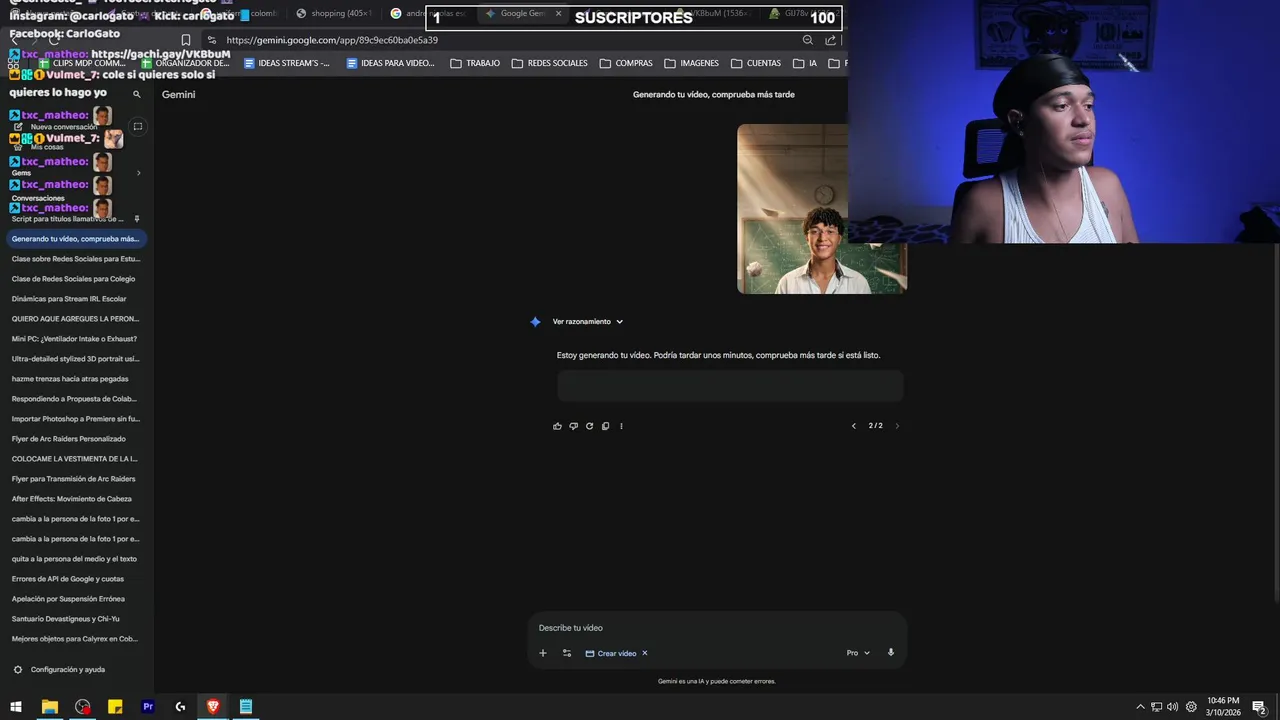Open CLIPS MDP COMM bookmark

click(81, 63)
